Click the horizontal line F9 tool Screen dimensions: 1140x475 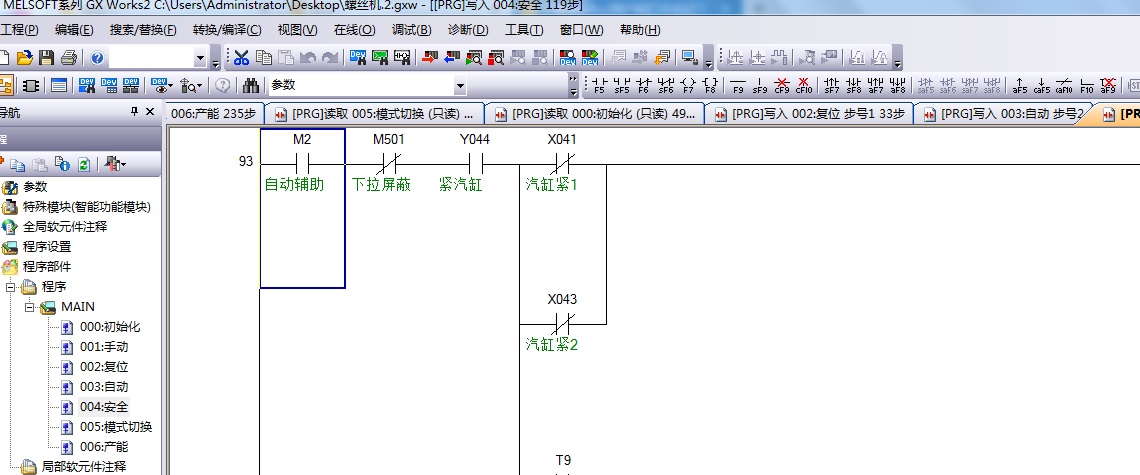point(738,85)
